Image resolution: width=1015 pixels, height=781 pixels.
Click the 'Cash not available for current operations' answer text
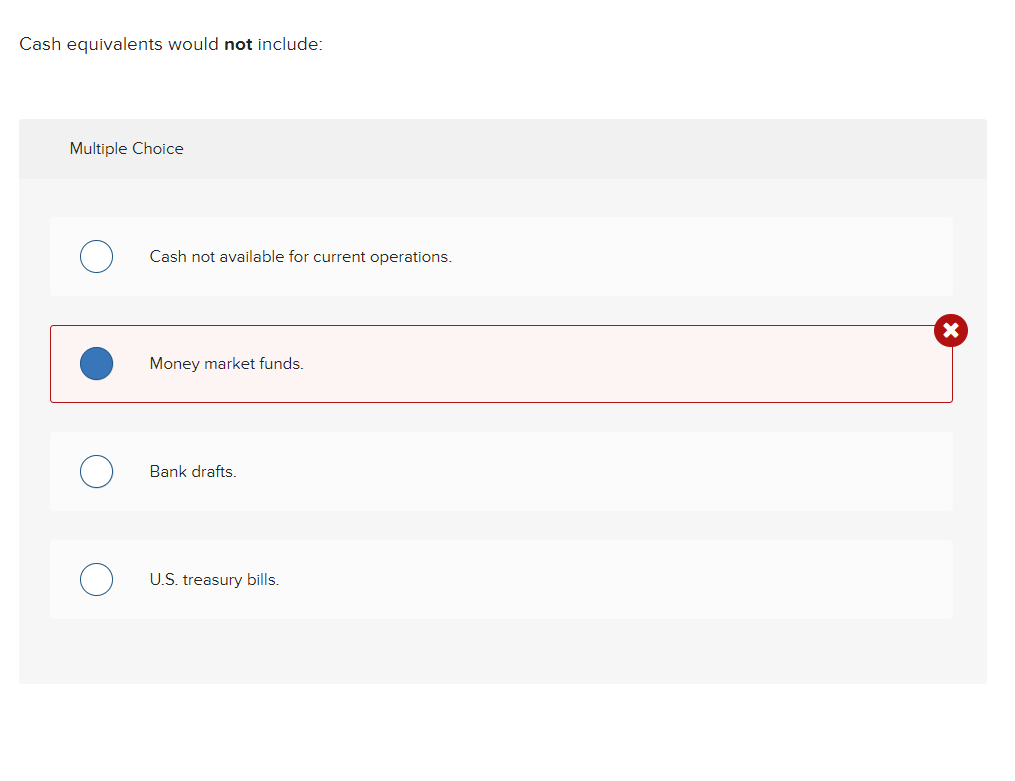[300, 256]
